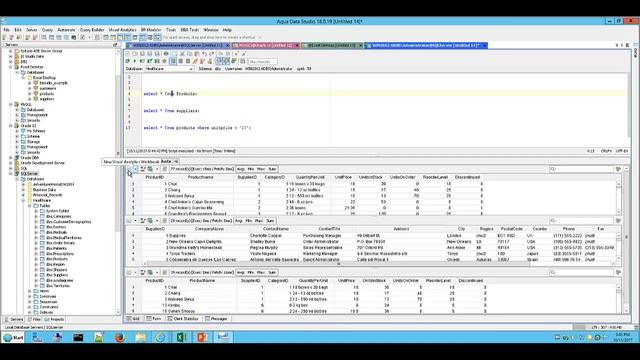Viewport: 640px width, 360px height.
Task: Click the 'New Orleans Cajun Delights' cell
Action: [195, 242]
